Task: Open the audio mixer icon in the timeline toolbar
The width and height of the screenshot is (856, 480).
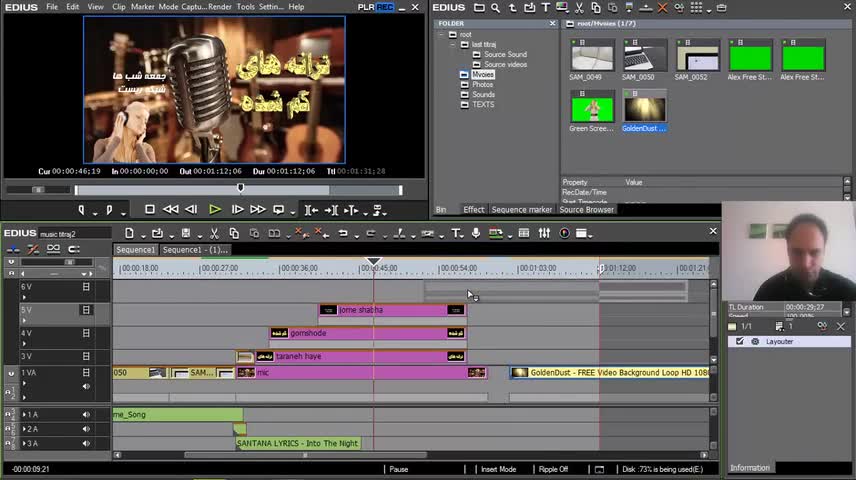Action: click(544, 234)
